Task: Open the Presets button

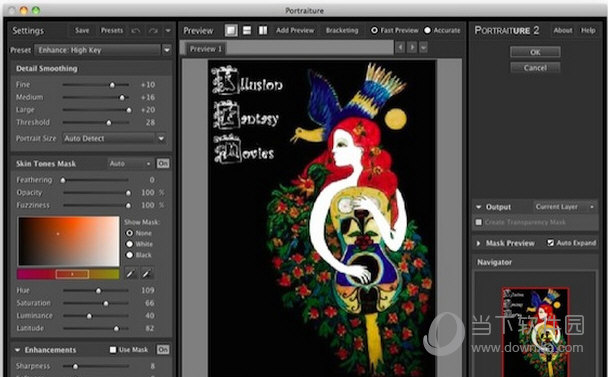Action: click(112, 31)
